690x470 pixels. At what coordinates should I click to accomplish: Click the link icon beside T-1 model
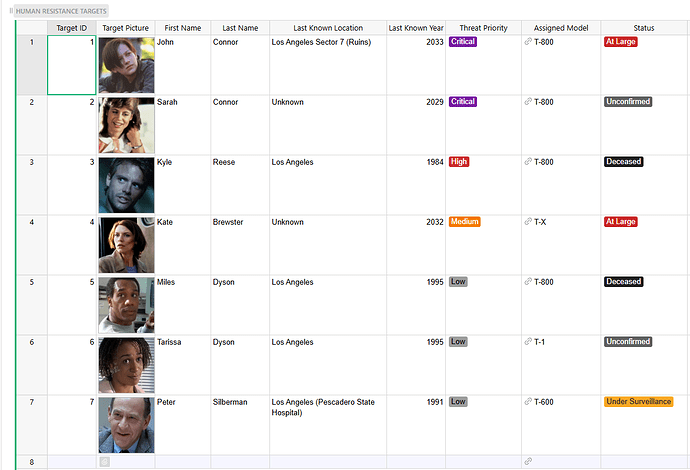point(528,341)
